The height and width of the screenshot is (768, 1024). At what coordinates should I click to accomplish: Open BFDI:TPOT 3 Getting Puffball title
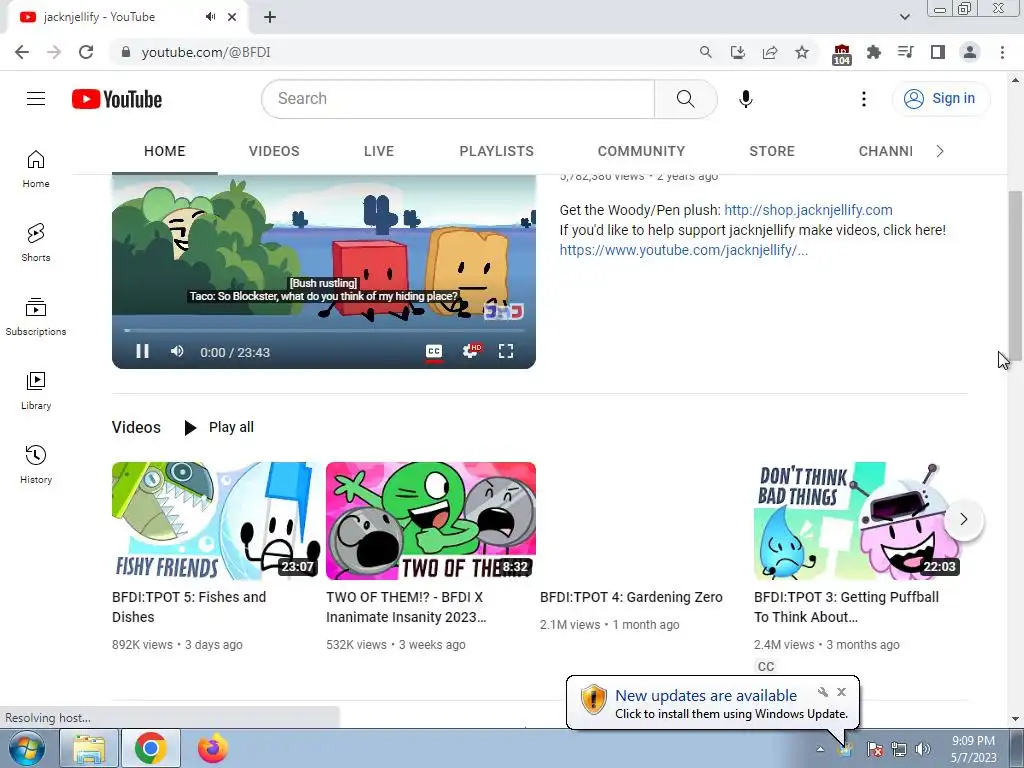point(846,607)
